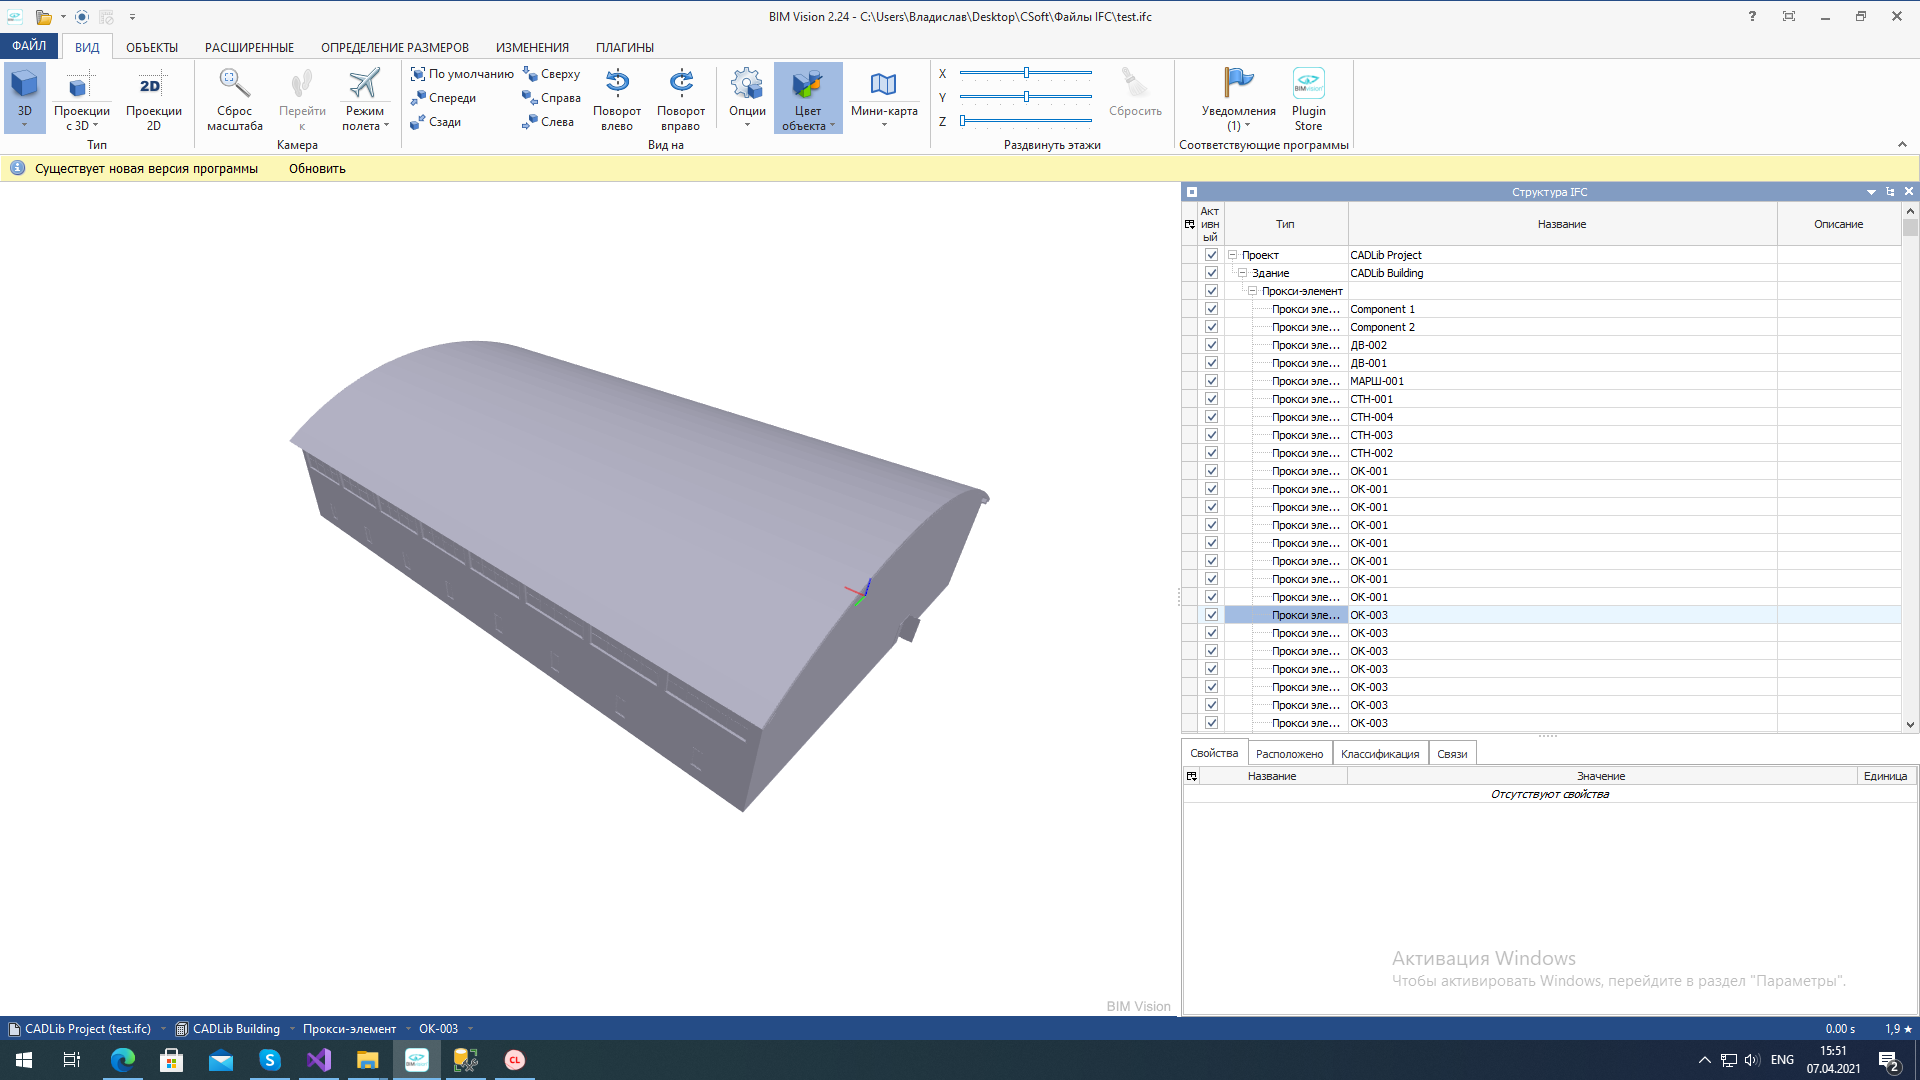Image resolution: width=1920 pixels, height=1080 pixels.
Task: Rotate view left icon
Action: tap(617, 84)
